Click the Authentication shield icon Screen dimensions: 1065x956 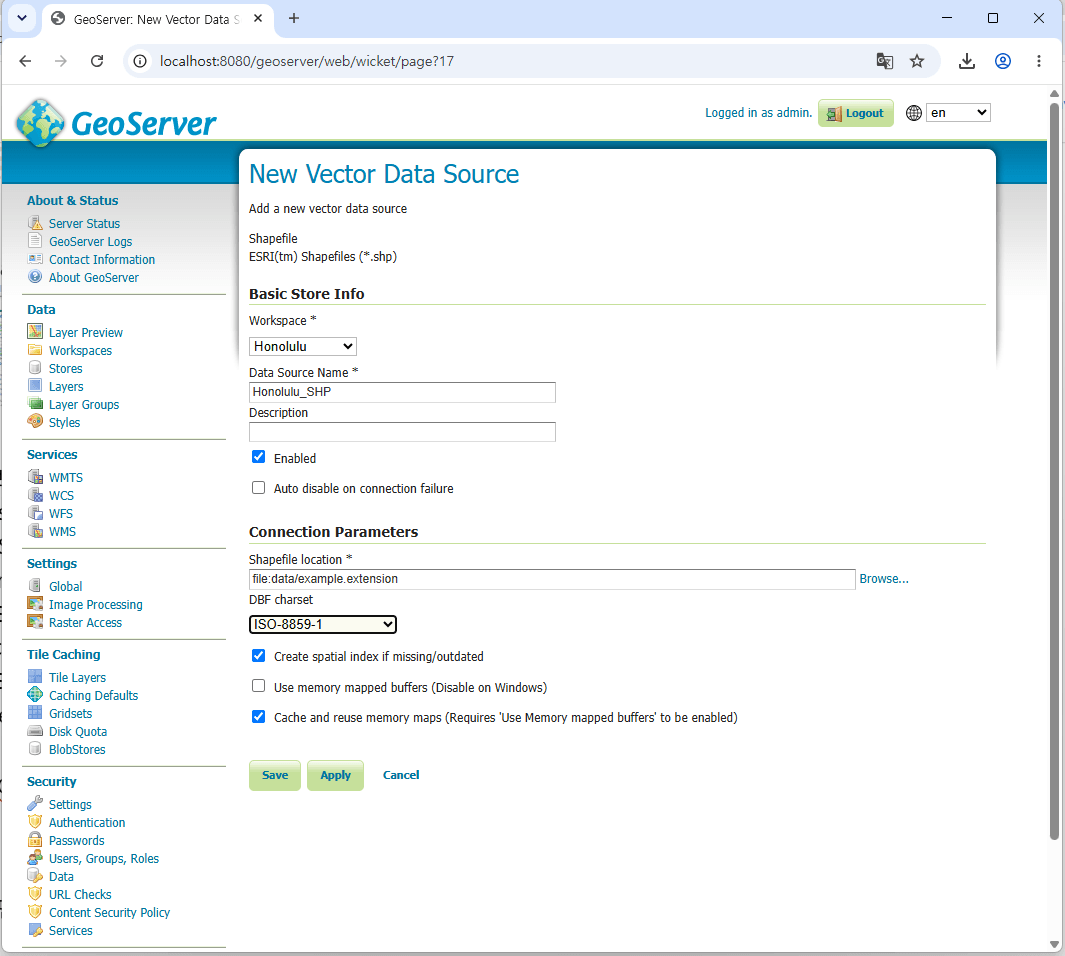pos(35,822)
